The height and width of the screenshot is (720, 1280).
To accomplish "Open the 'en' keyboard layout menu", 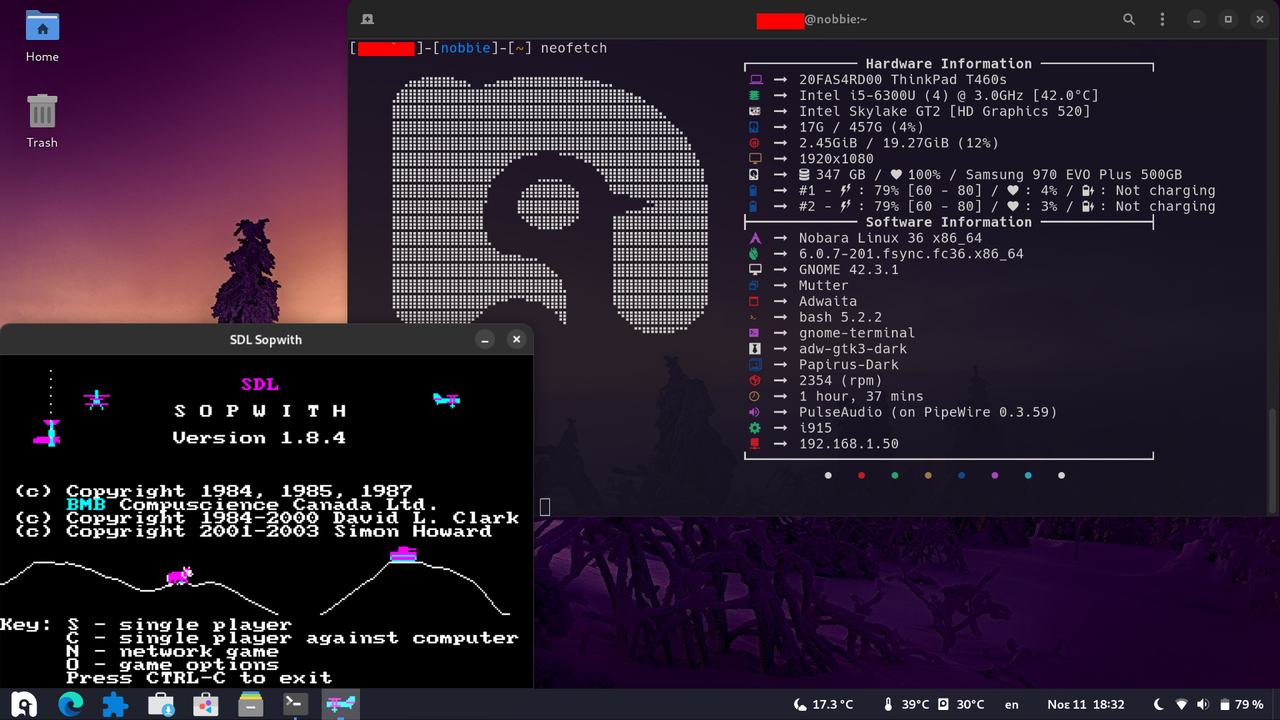I will click(x=1012, y=705).
